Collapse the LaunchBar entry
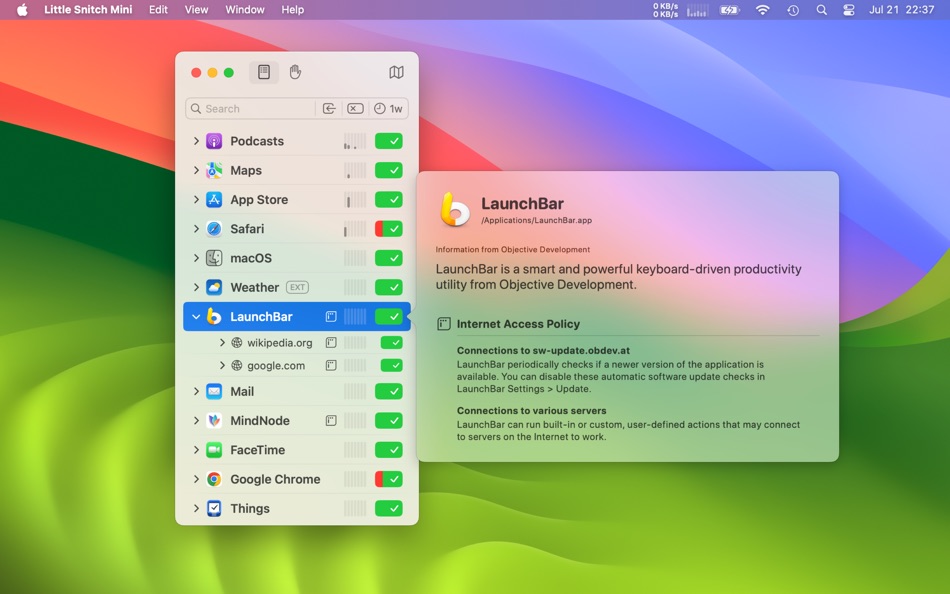The width and height of the screenshot is (950, 594). [x=195, y=316]
